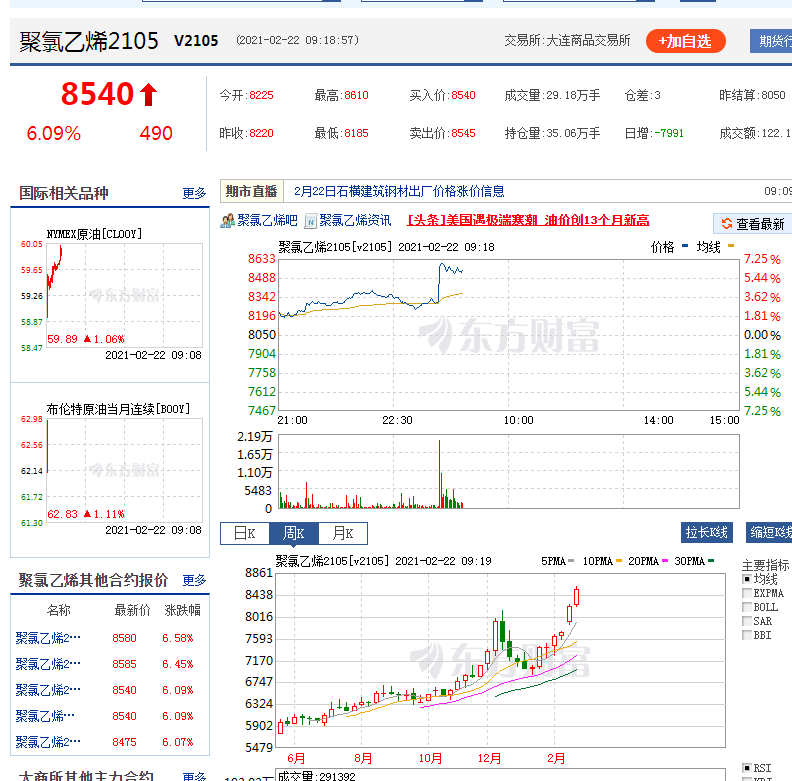This screenshot has width=792, height=781.
Task: Open the 头条 美国遇极端寒潮 headline
Action: pos(528,220)
